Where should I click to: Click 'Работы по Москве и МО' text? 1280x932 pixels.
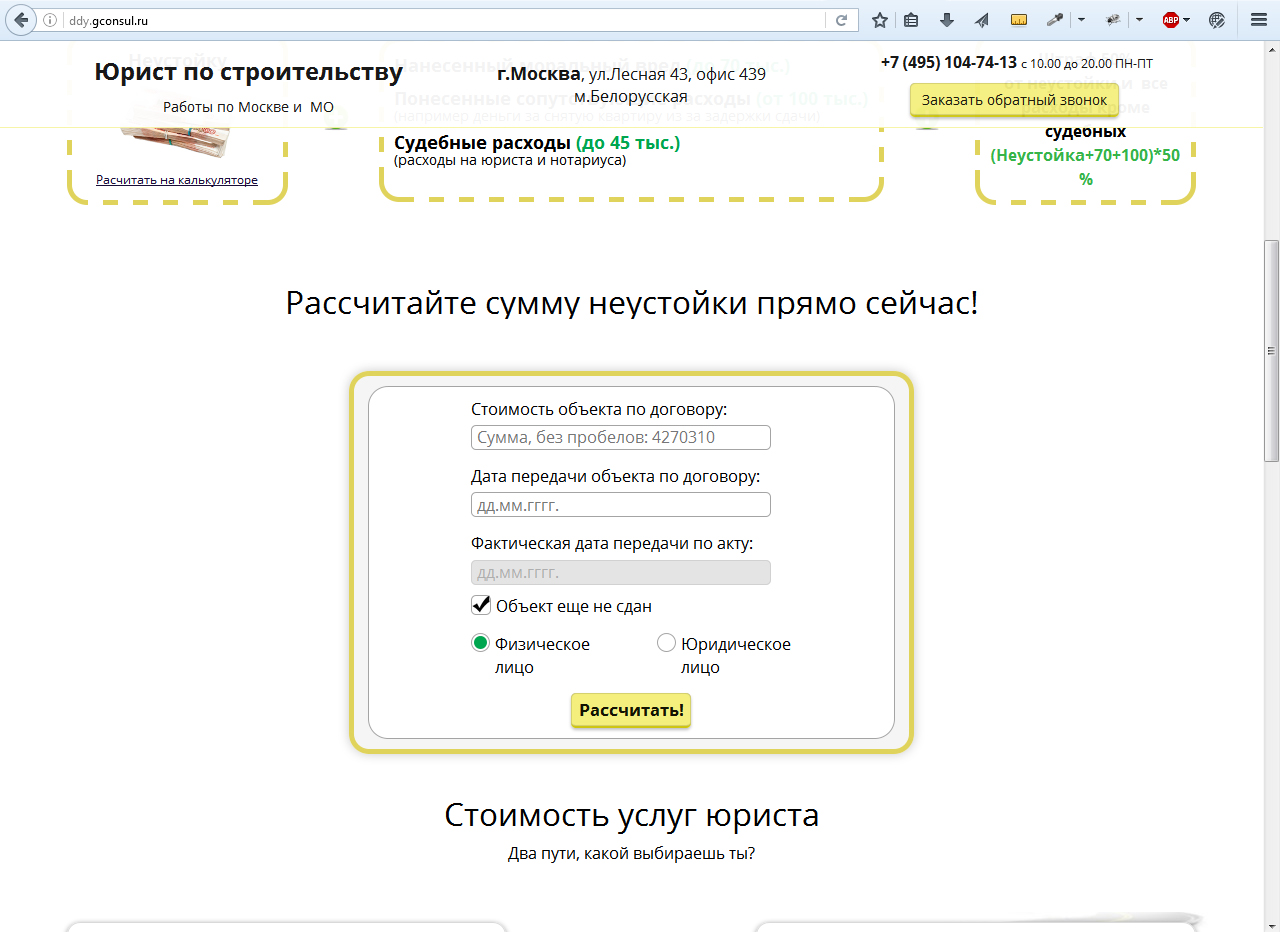click(248, 107)
